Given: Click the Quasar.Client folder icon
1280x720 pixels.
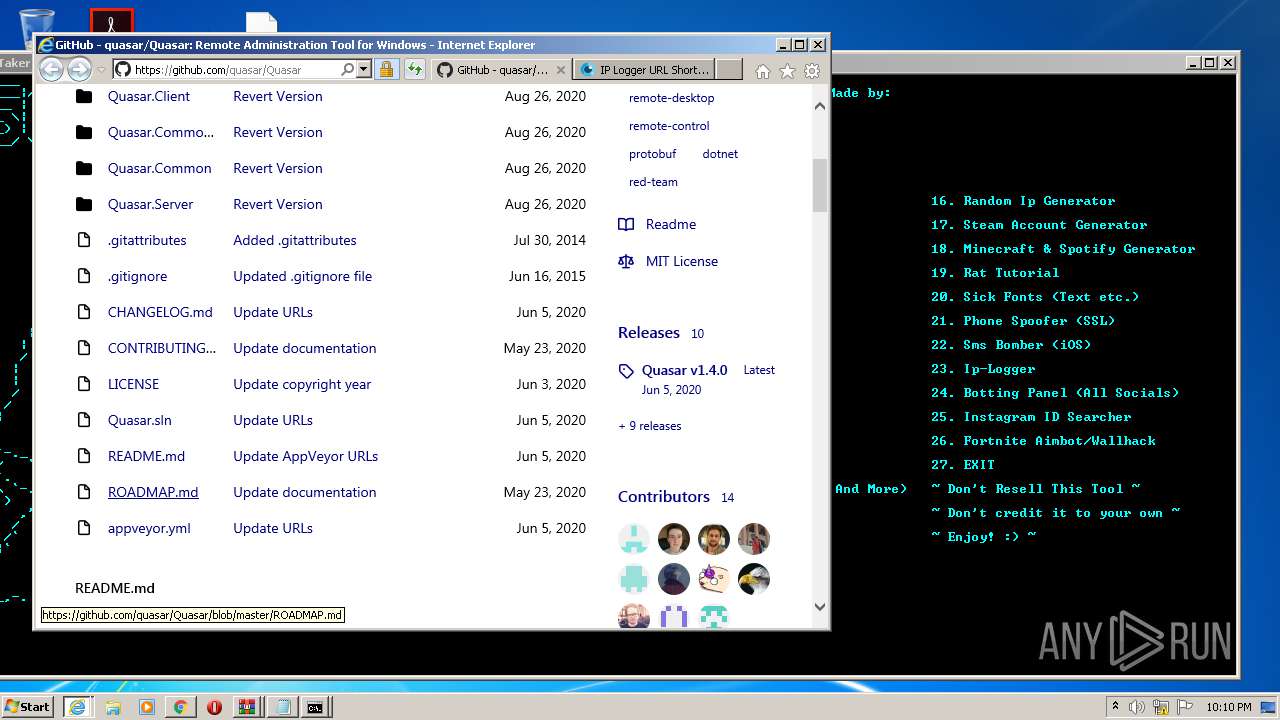Looking at the screenshot, I should pos(84,96).
